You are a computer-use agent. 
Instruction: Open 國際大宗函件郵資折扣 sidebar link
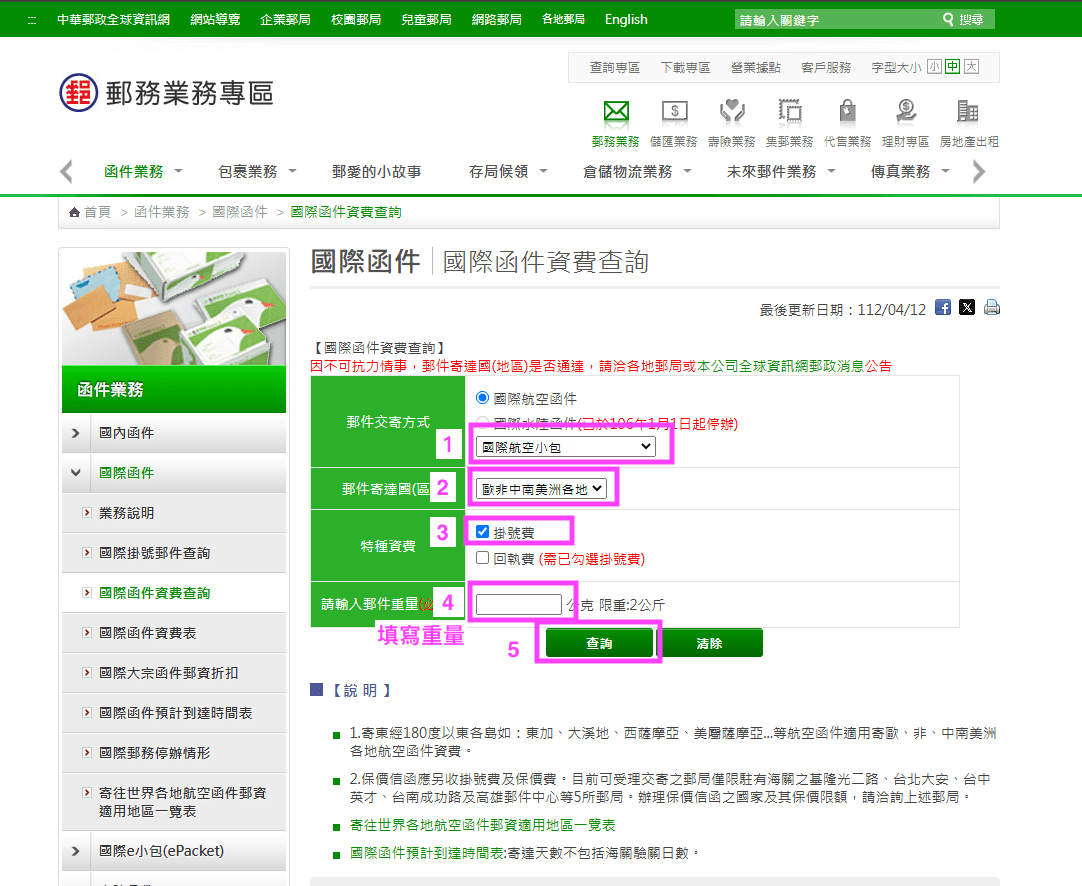pyautogui.click(x=168, y=673)
